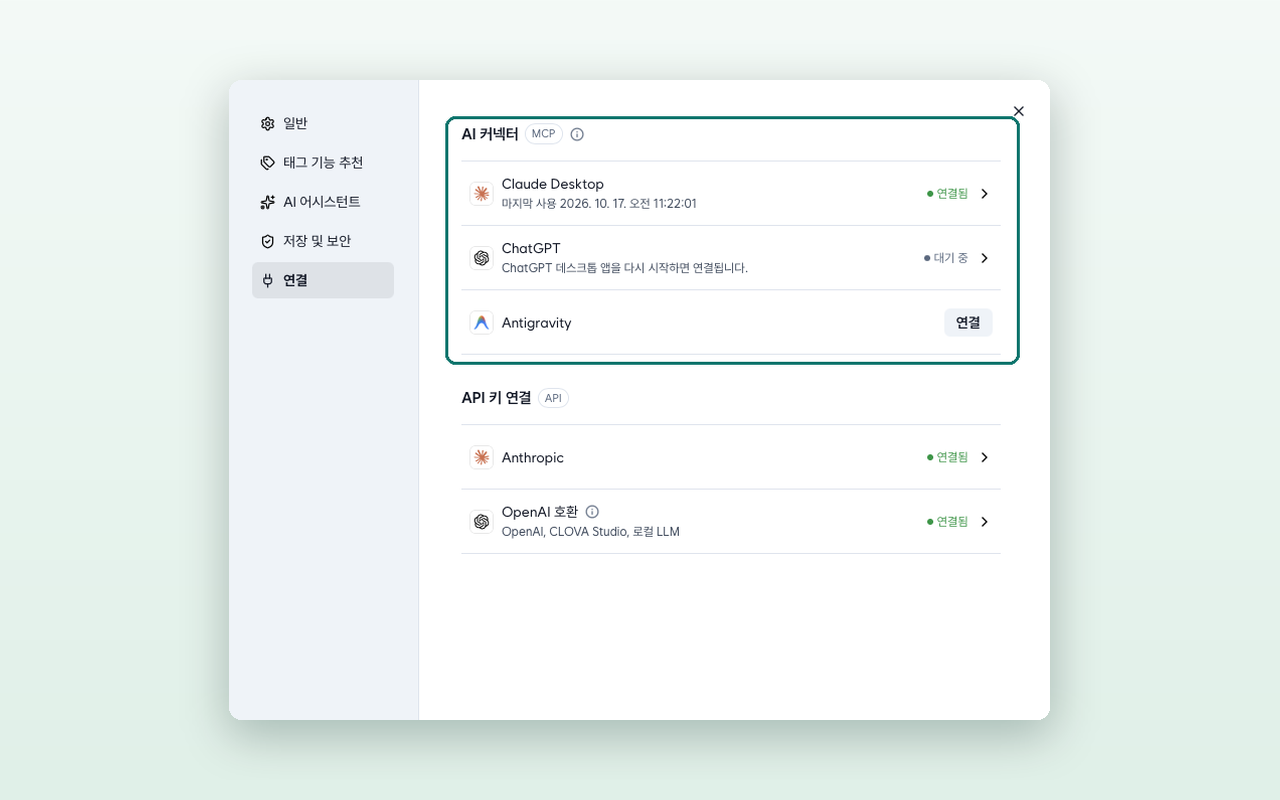This screenshot has height=800, width=1280.
Task: Click the ChatGPT logo icon
Action: [x=481, y=258]
